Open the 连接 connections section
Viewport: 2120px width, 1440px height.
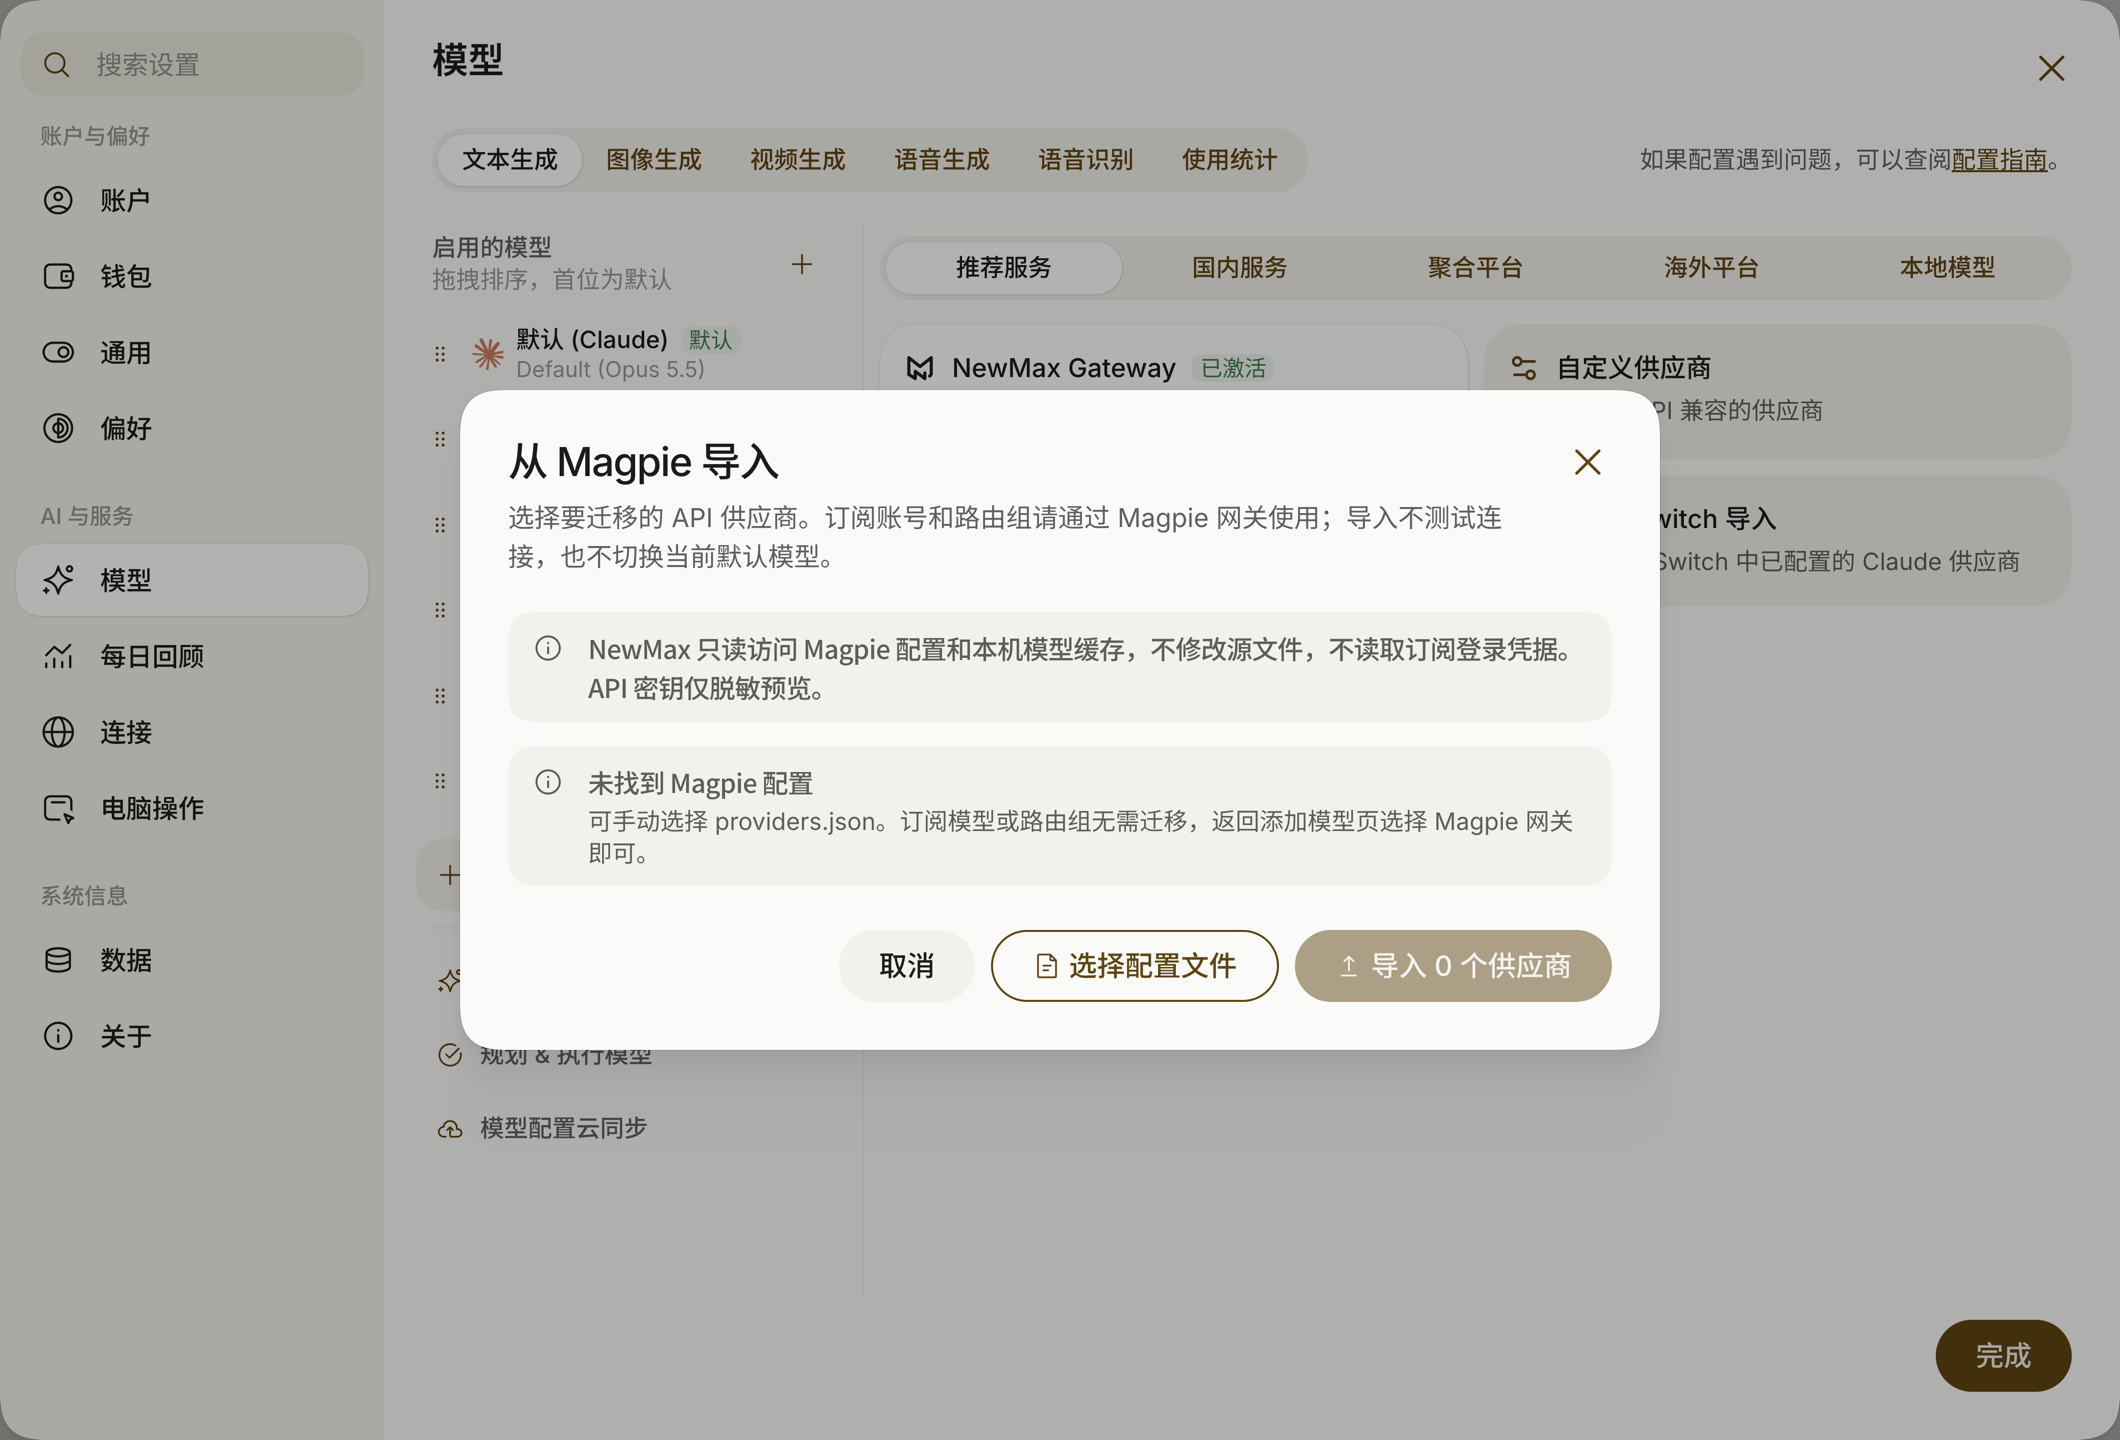pos(192,732)
